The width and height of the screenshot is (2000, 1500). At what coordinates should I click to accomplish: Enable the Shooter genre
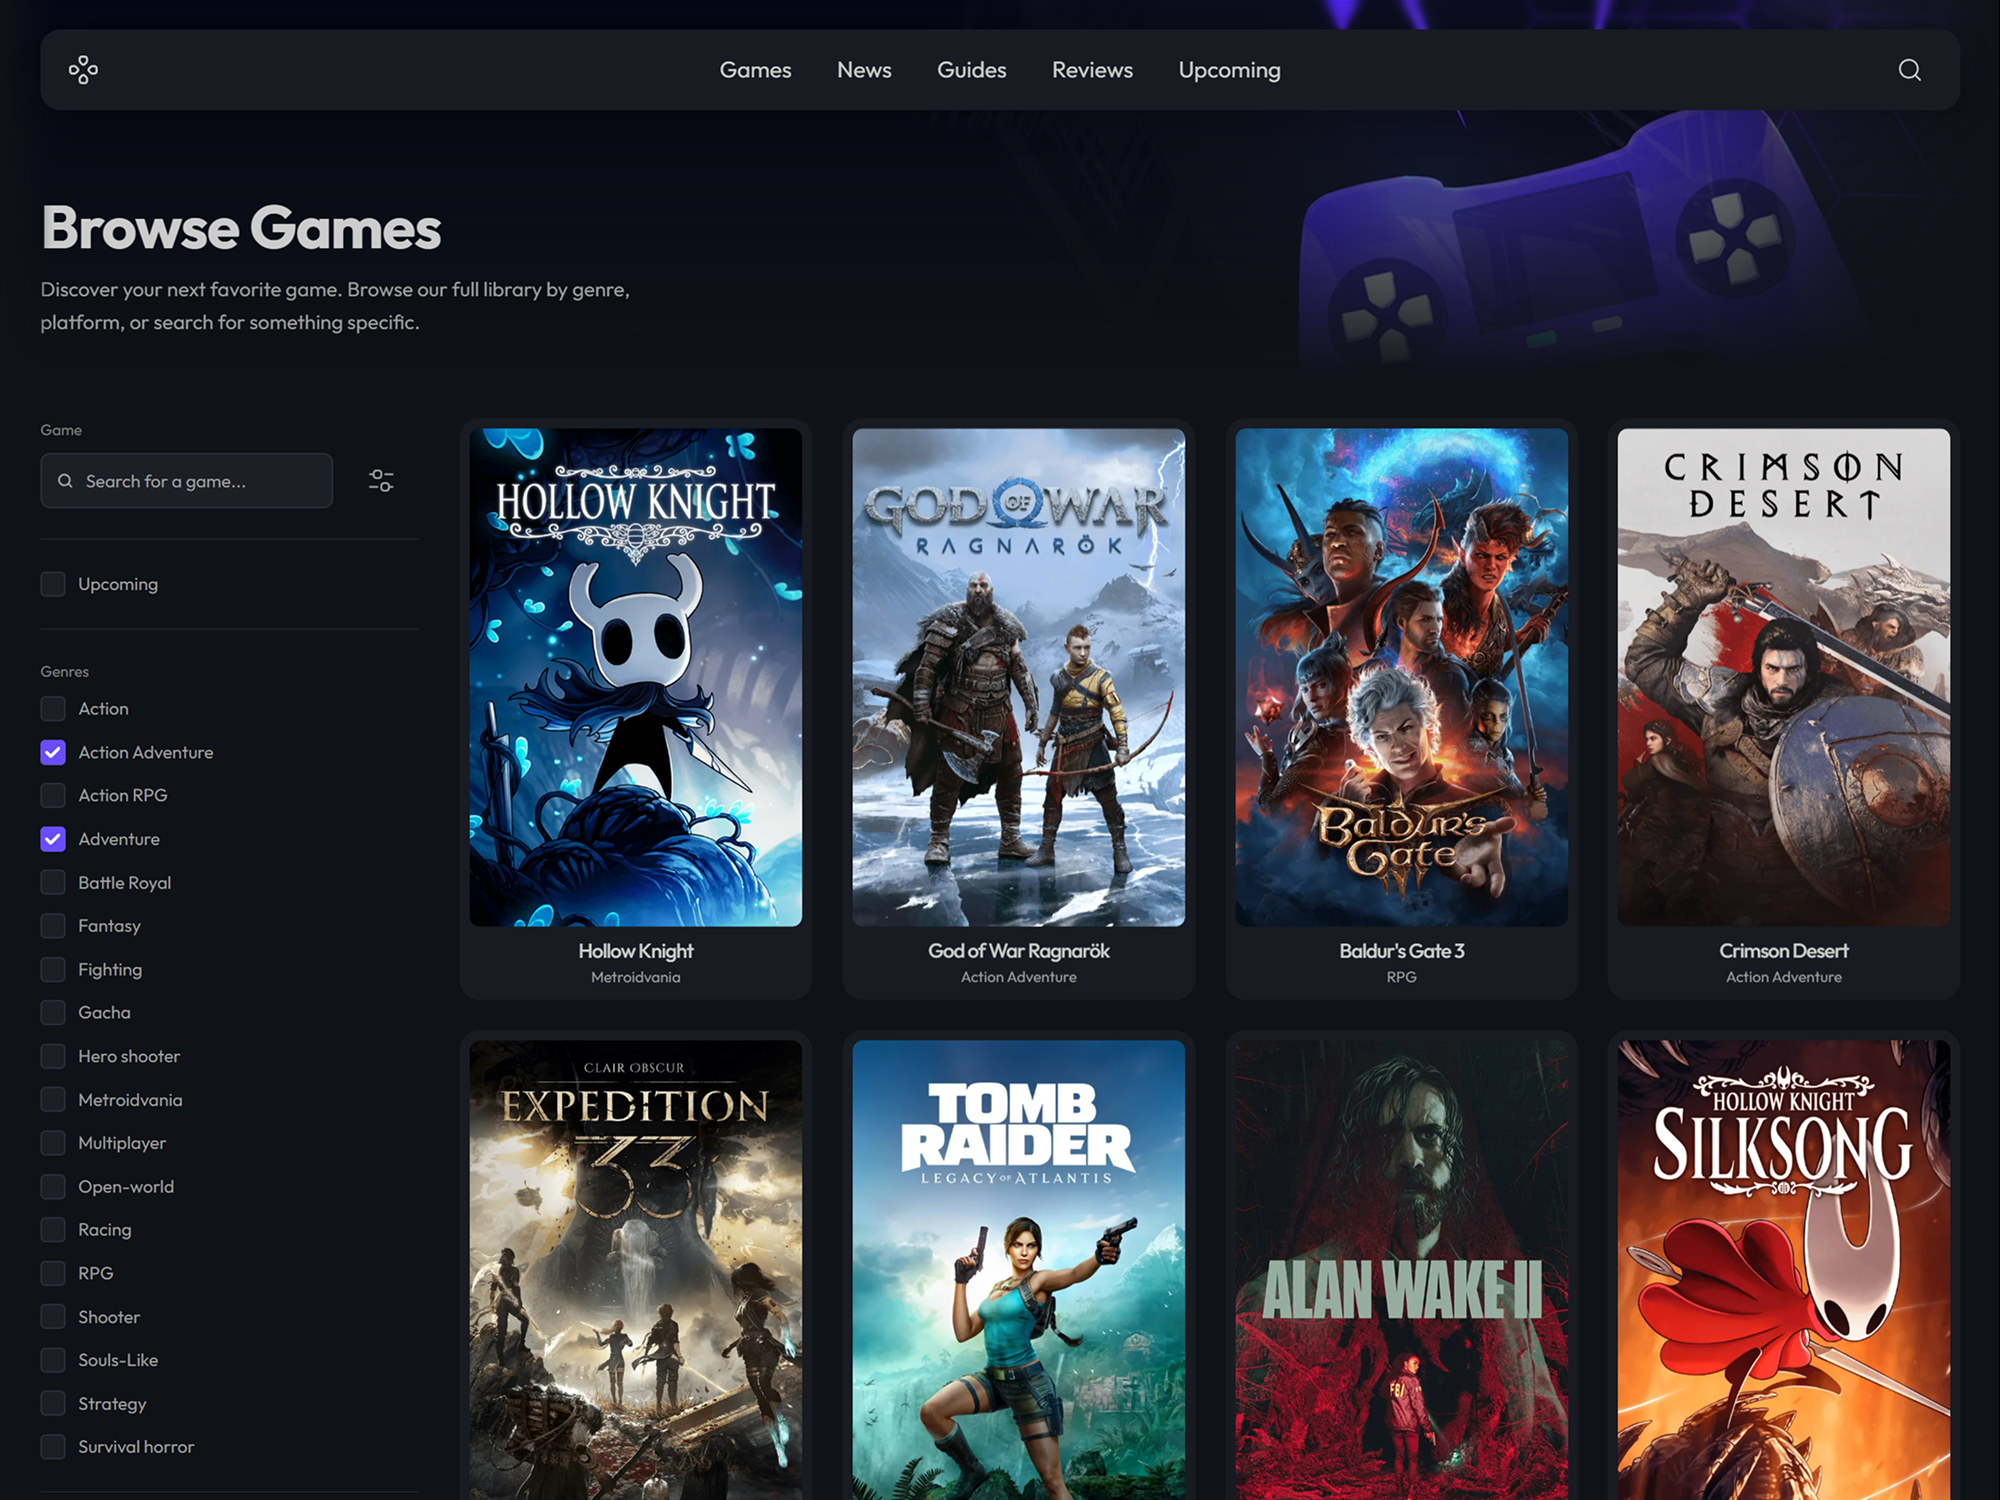pyautogui.click(x=53, y=1317)
